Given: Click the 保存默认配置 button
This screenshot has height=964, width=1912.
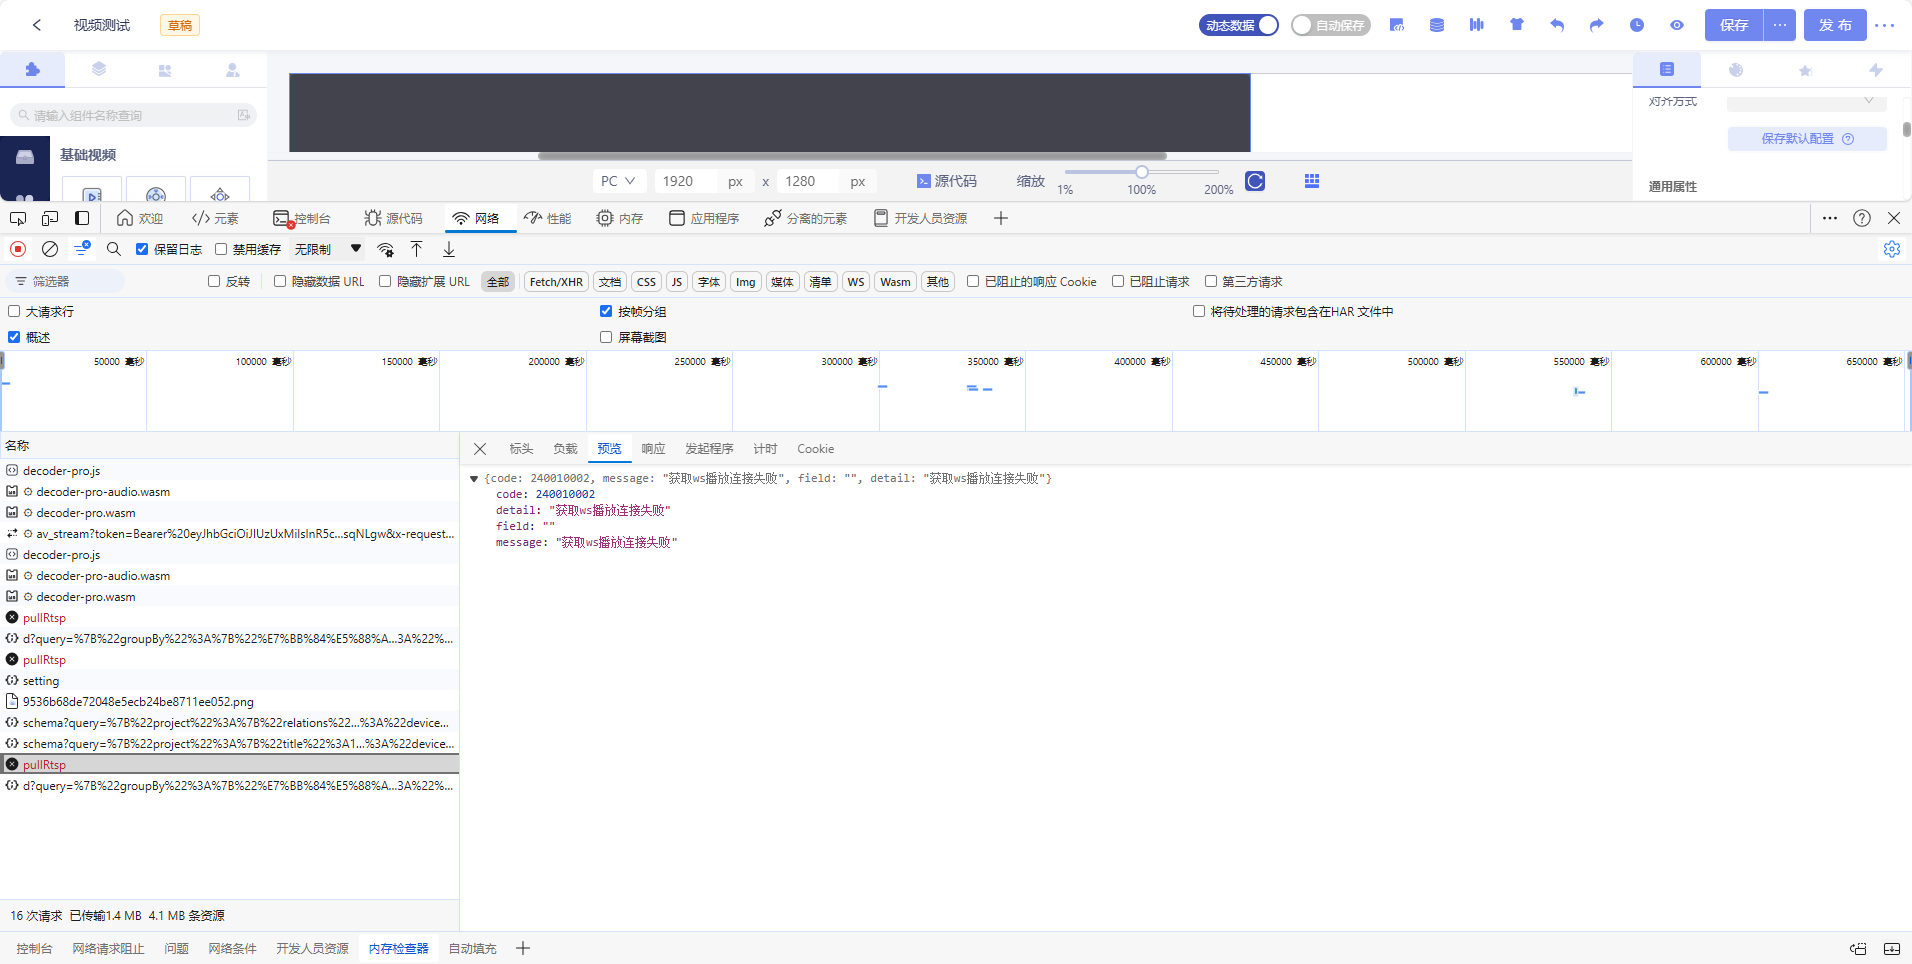Looking at the screenshot, I should point(1807,139).
